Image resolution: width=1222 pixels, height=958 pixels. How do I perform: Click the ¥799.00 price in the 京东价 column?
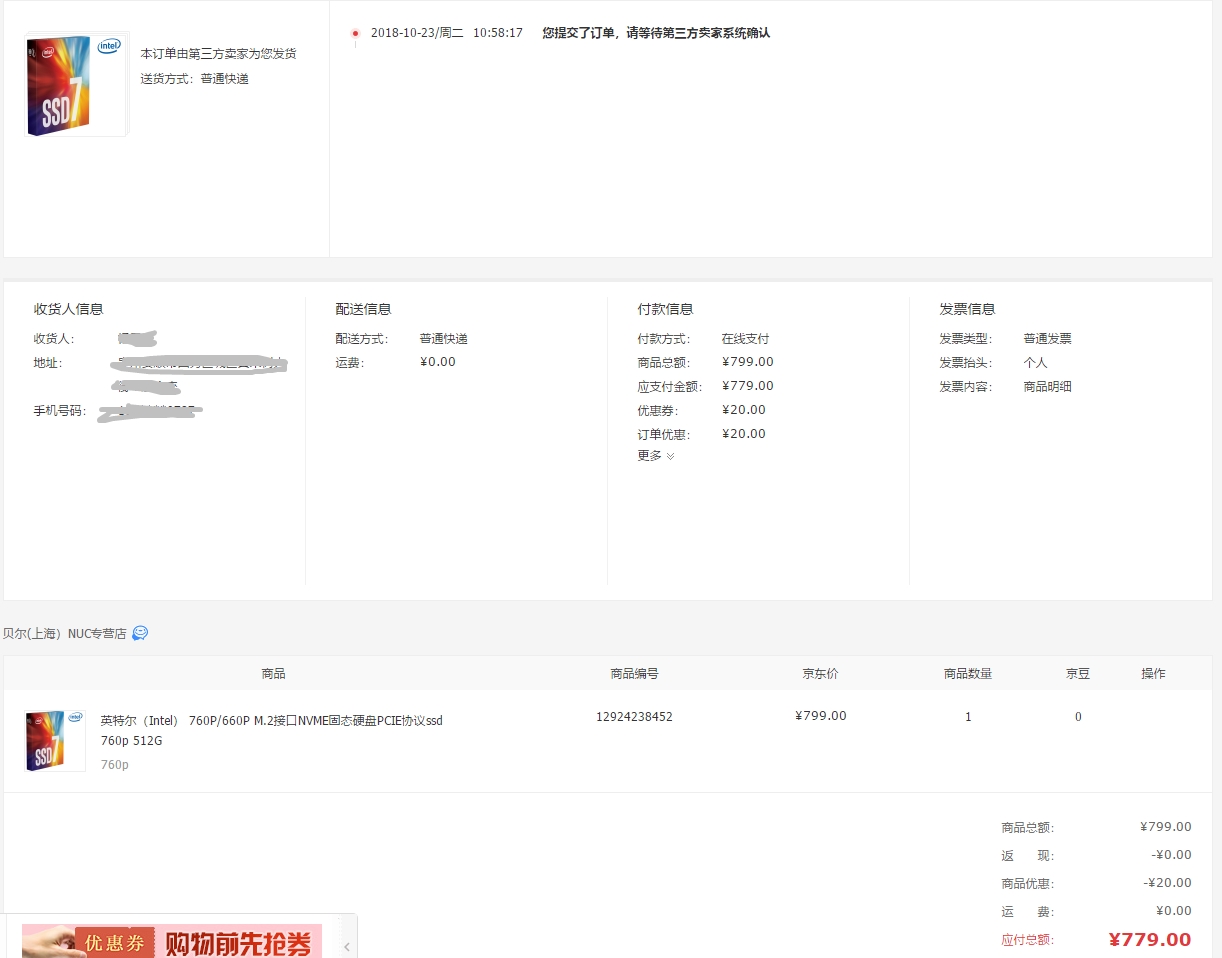[x=821, y=716]
